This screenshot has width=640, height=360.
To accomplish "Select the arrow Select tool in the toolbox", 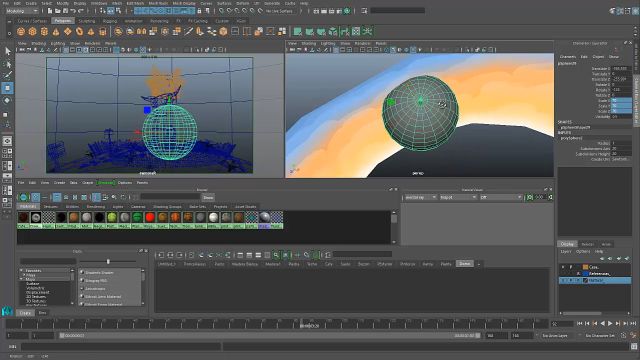I will [x=7, y=51].
